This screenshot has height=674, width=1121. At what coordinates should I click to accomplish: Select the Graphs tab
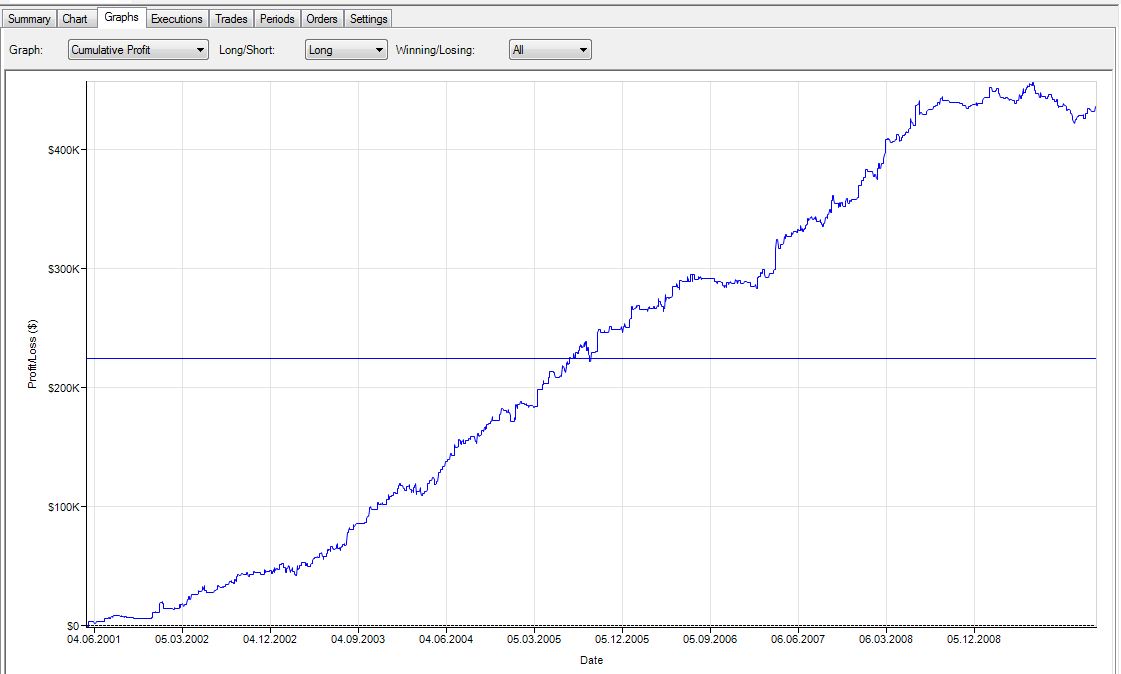[x=121, y=18]
